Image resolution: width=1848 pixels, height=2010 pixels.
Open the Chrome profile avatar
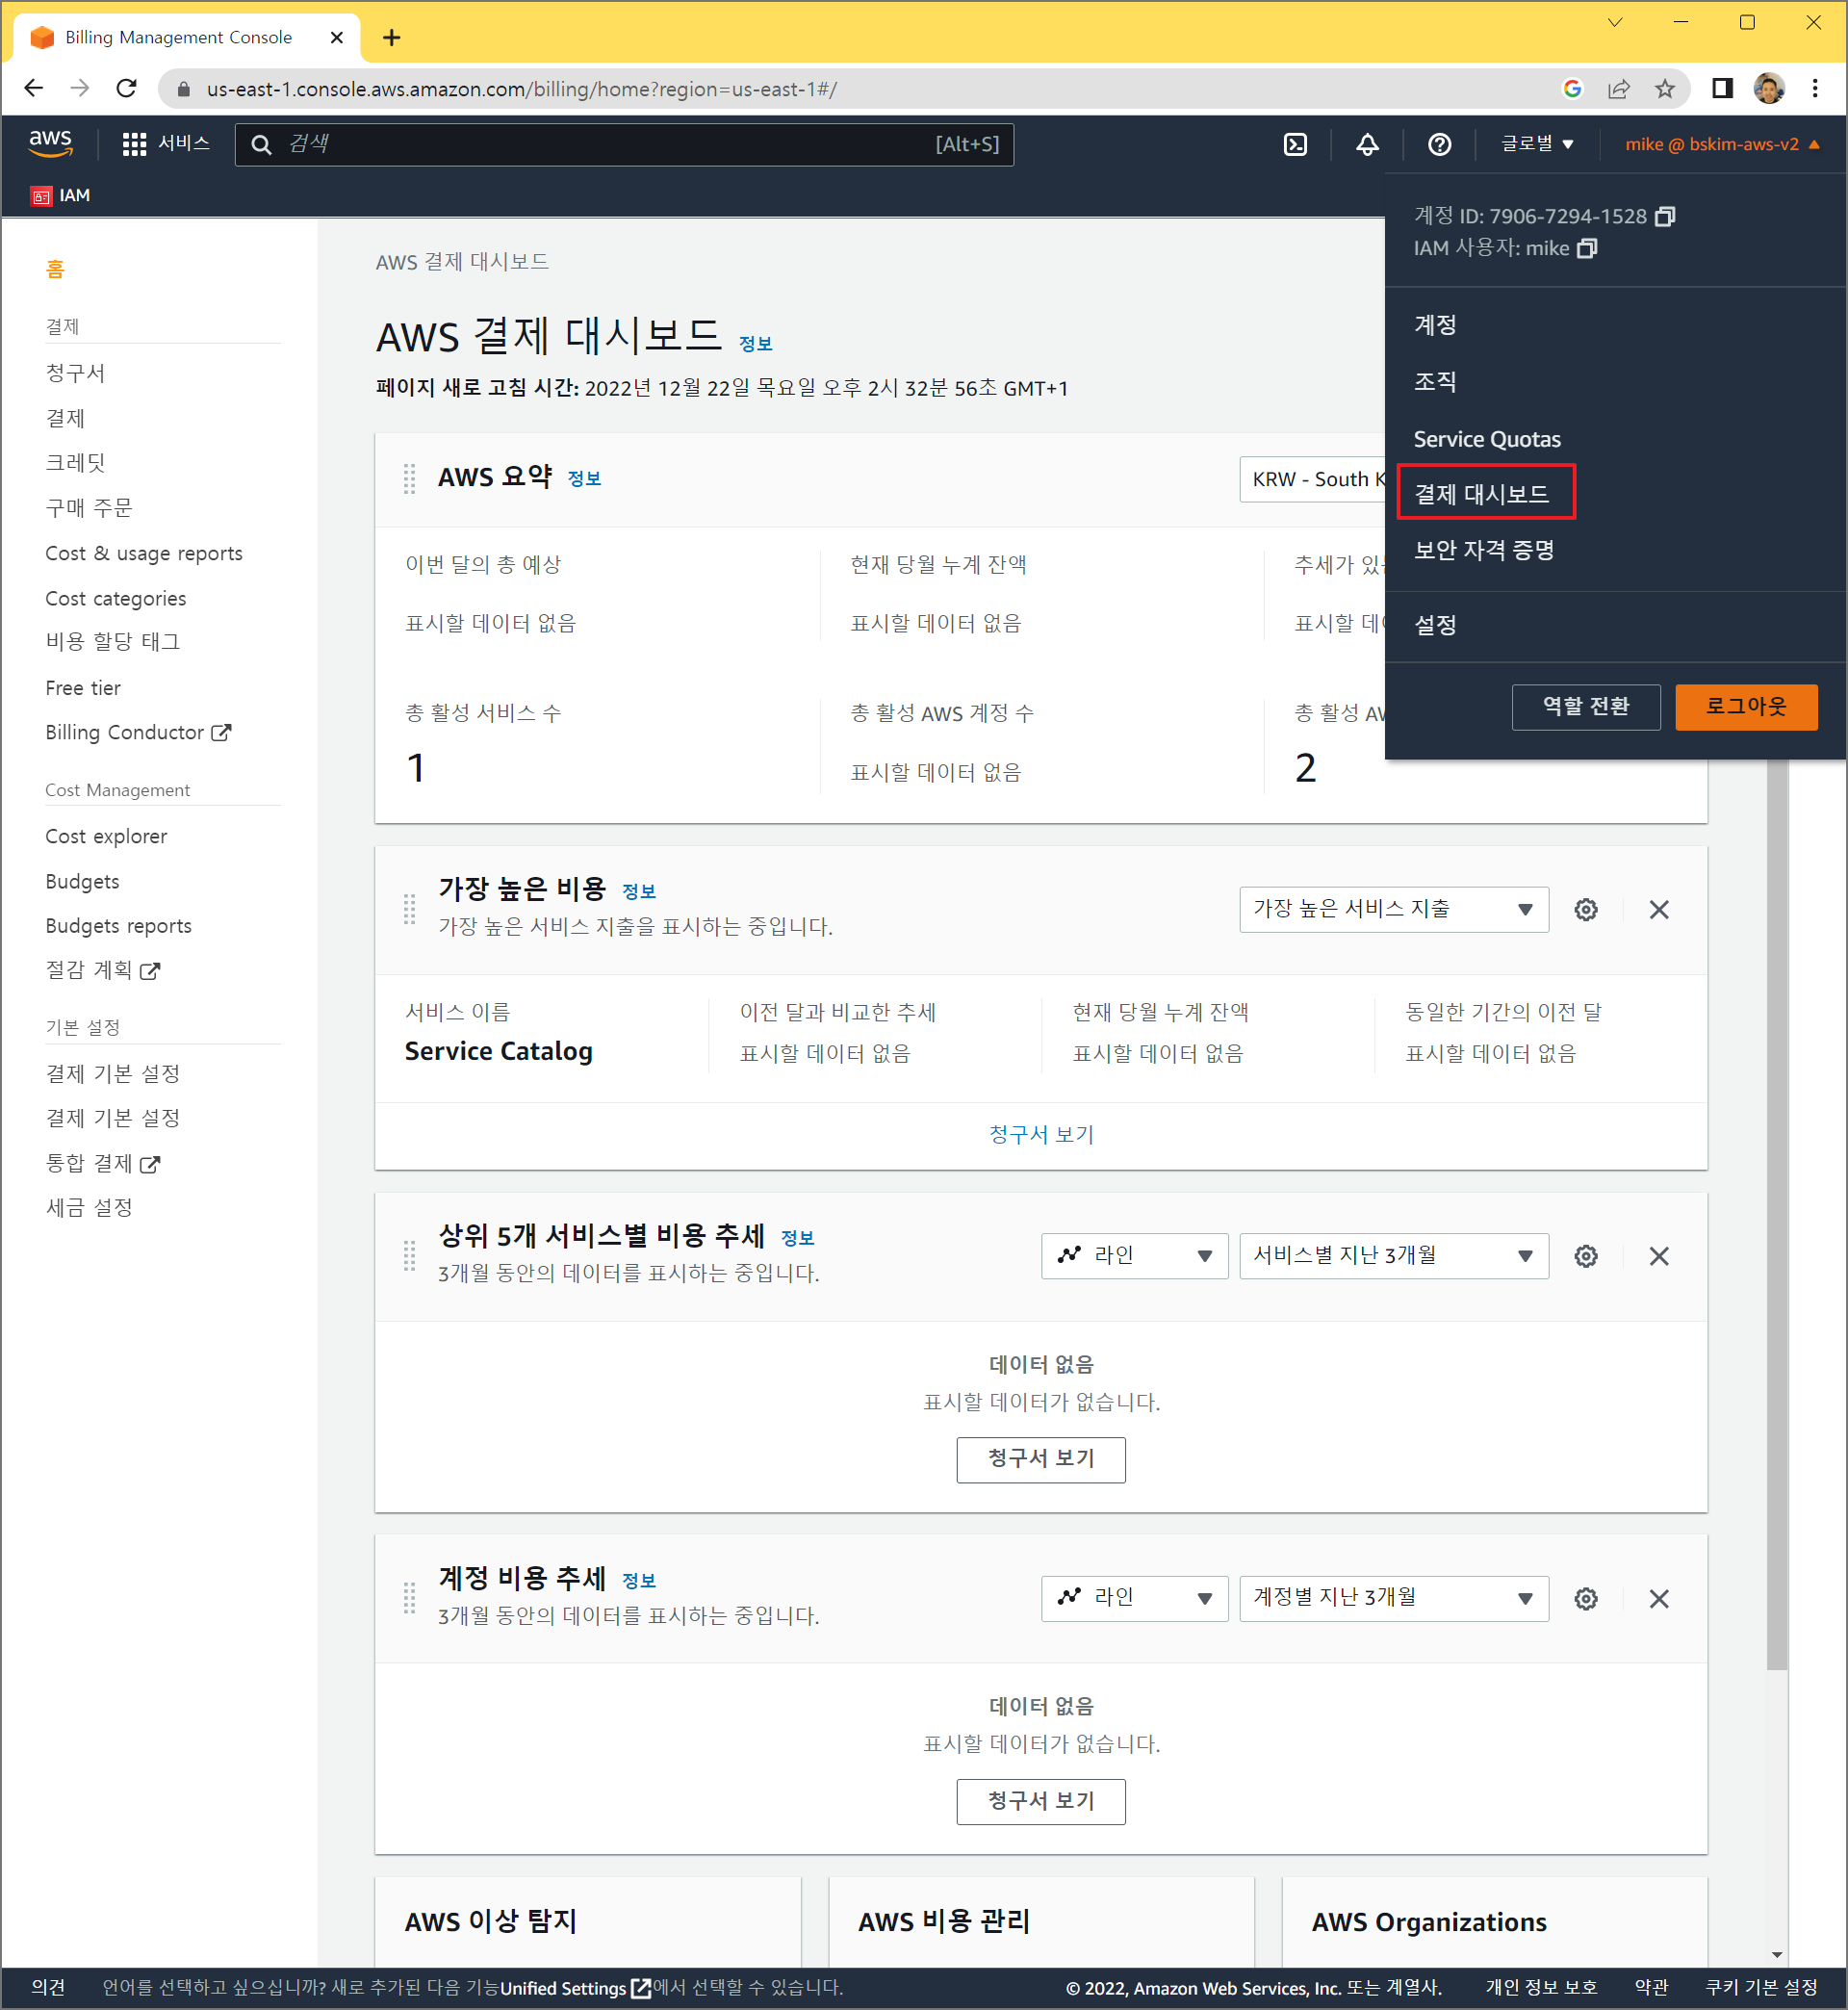coord(1768,89)
